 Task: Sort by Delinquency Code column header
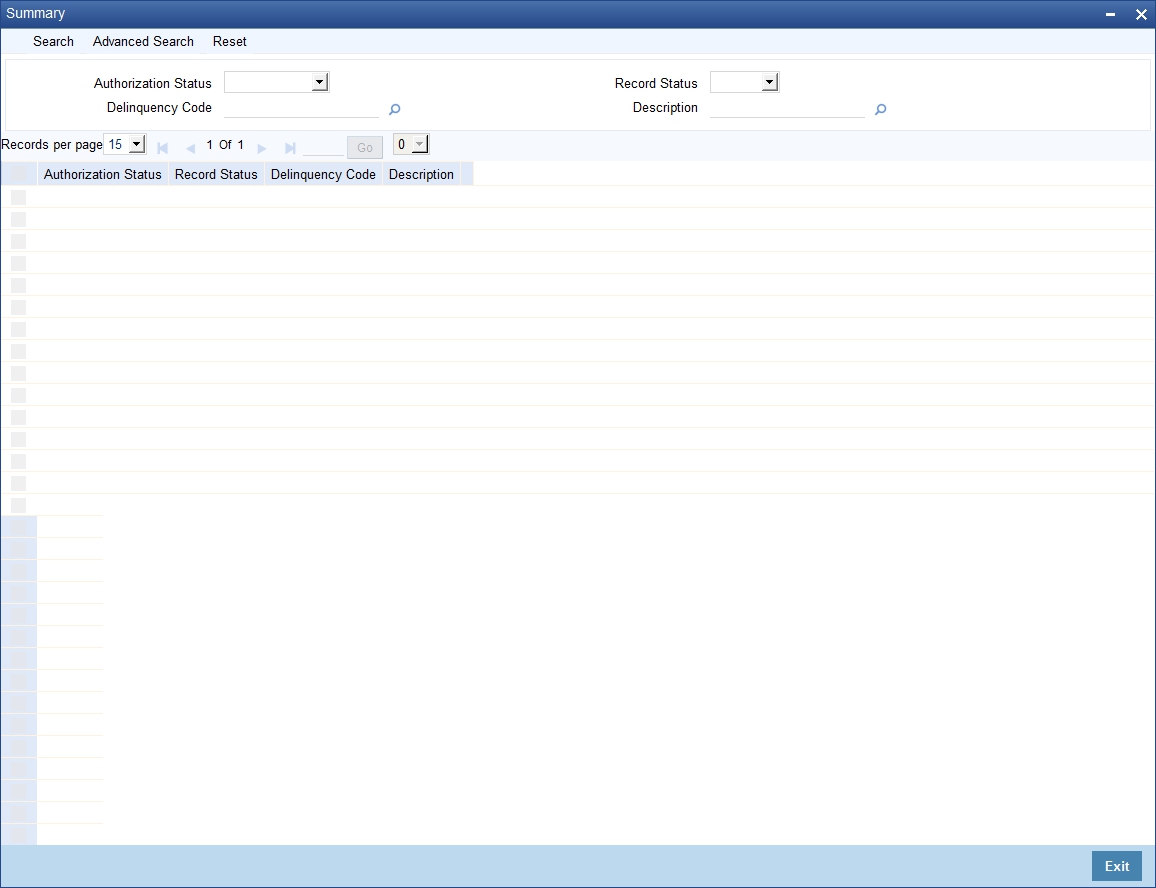point(323,174)
